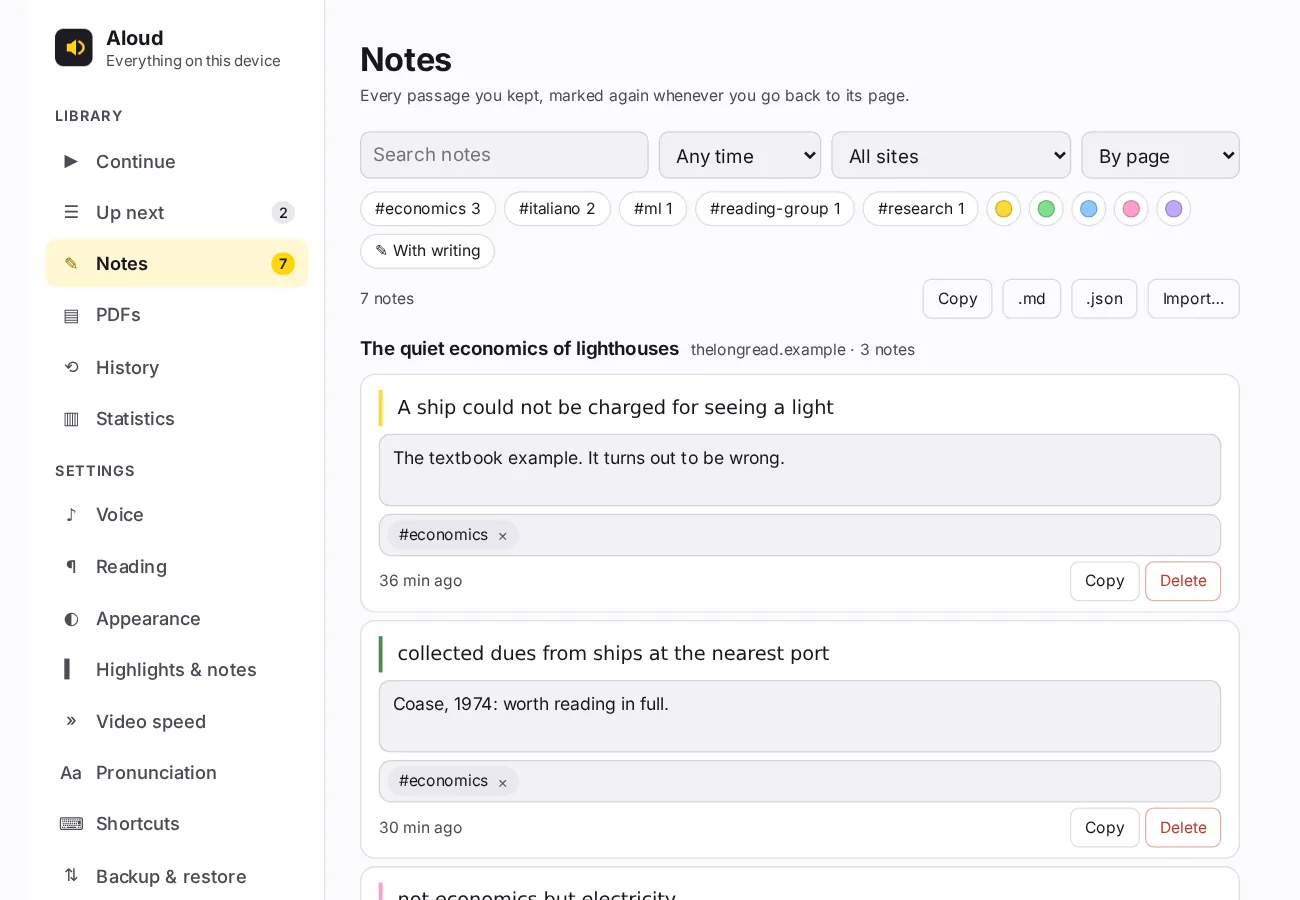Remove #economics tag from lighthouse light note
The height and width of the screenshot is (900, 1300).
click(x=503, y=536)
